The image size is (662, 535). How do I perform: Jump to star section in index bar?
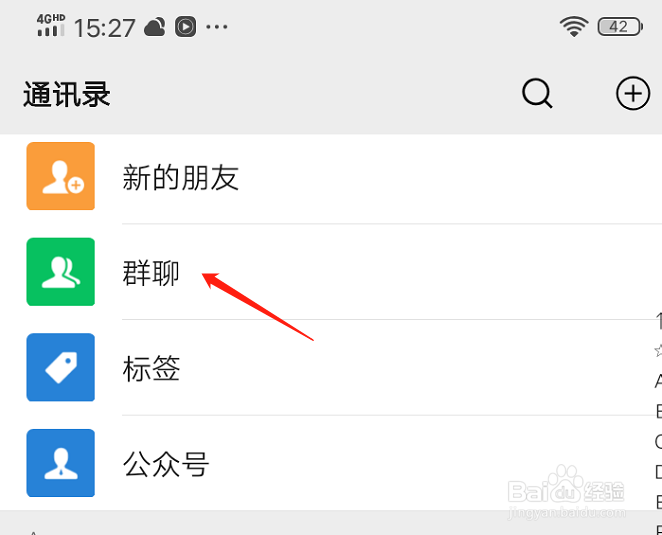coord(658,350)
